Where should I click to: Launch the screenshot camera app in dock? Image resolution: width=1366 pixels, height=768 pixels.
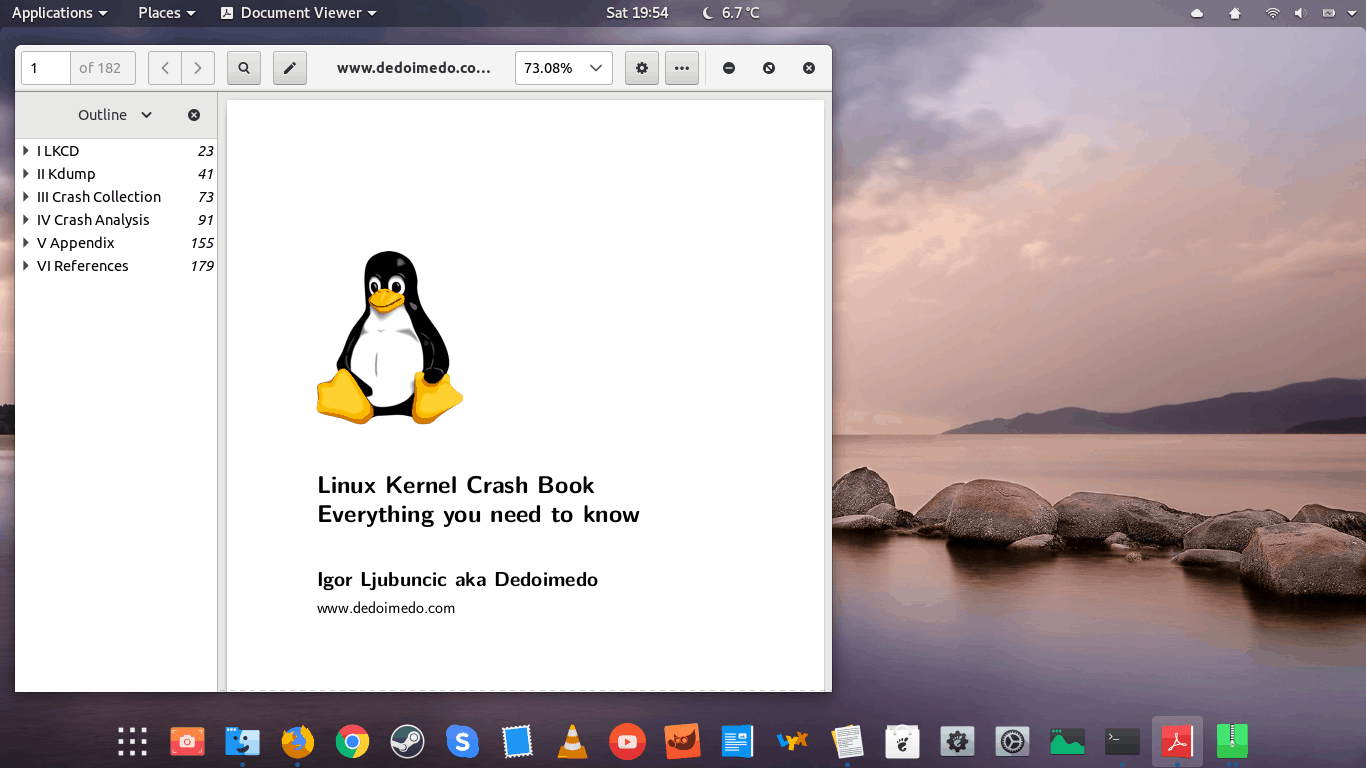[187, 741]
